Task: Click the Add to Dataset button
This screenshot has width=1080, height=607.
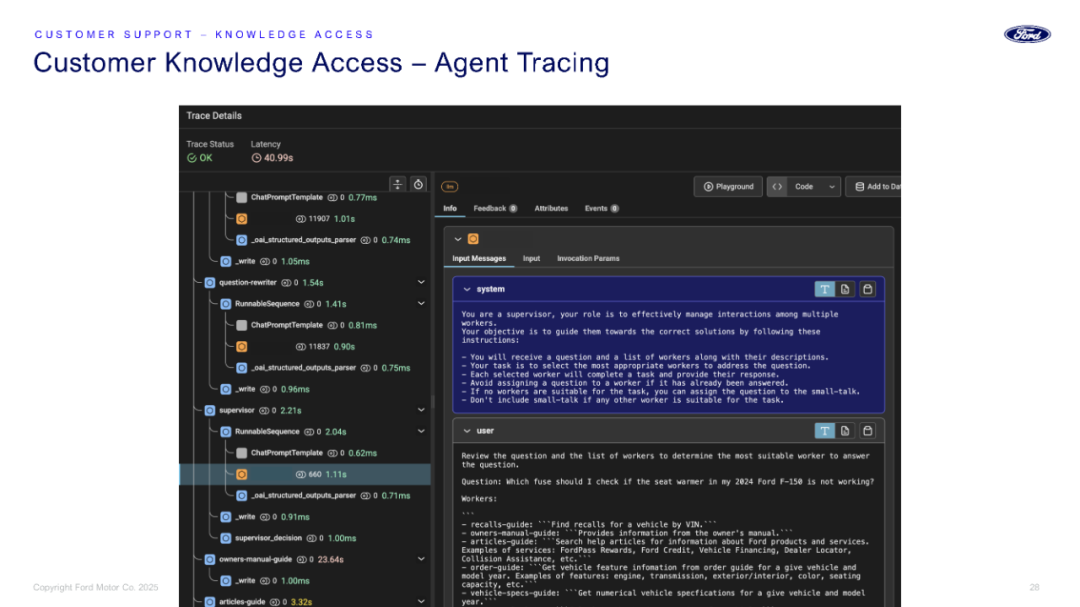Action: click(873, 187)
